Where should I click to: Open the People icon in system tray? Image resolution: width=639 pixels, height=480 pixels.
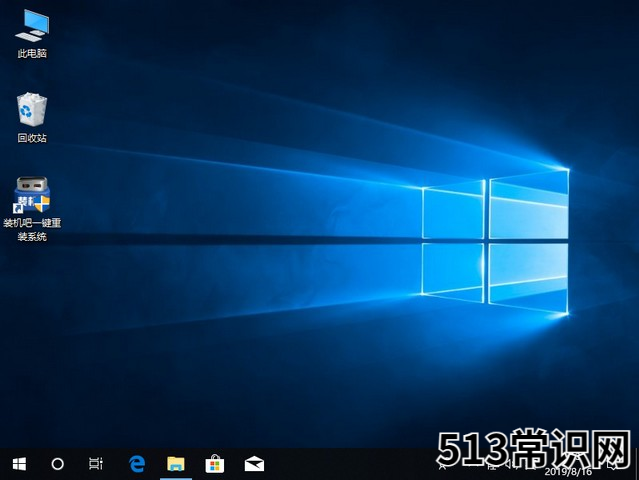click(443, 465)
